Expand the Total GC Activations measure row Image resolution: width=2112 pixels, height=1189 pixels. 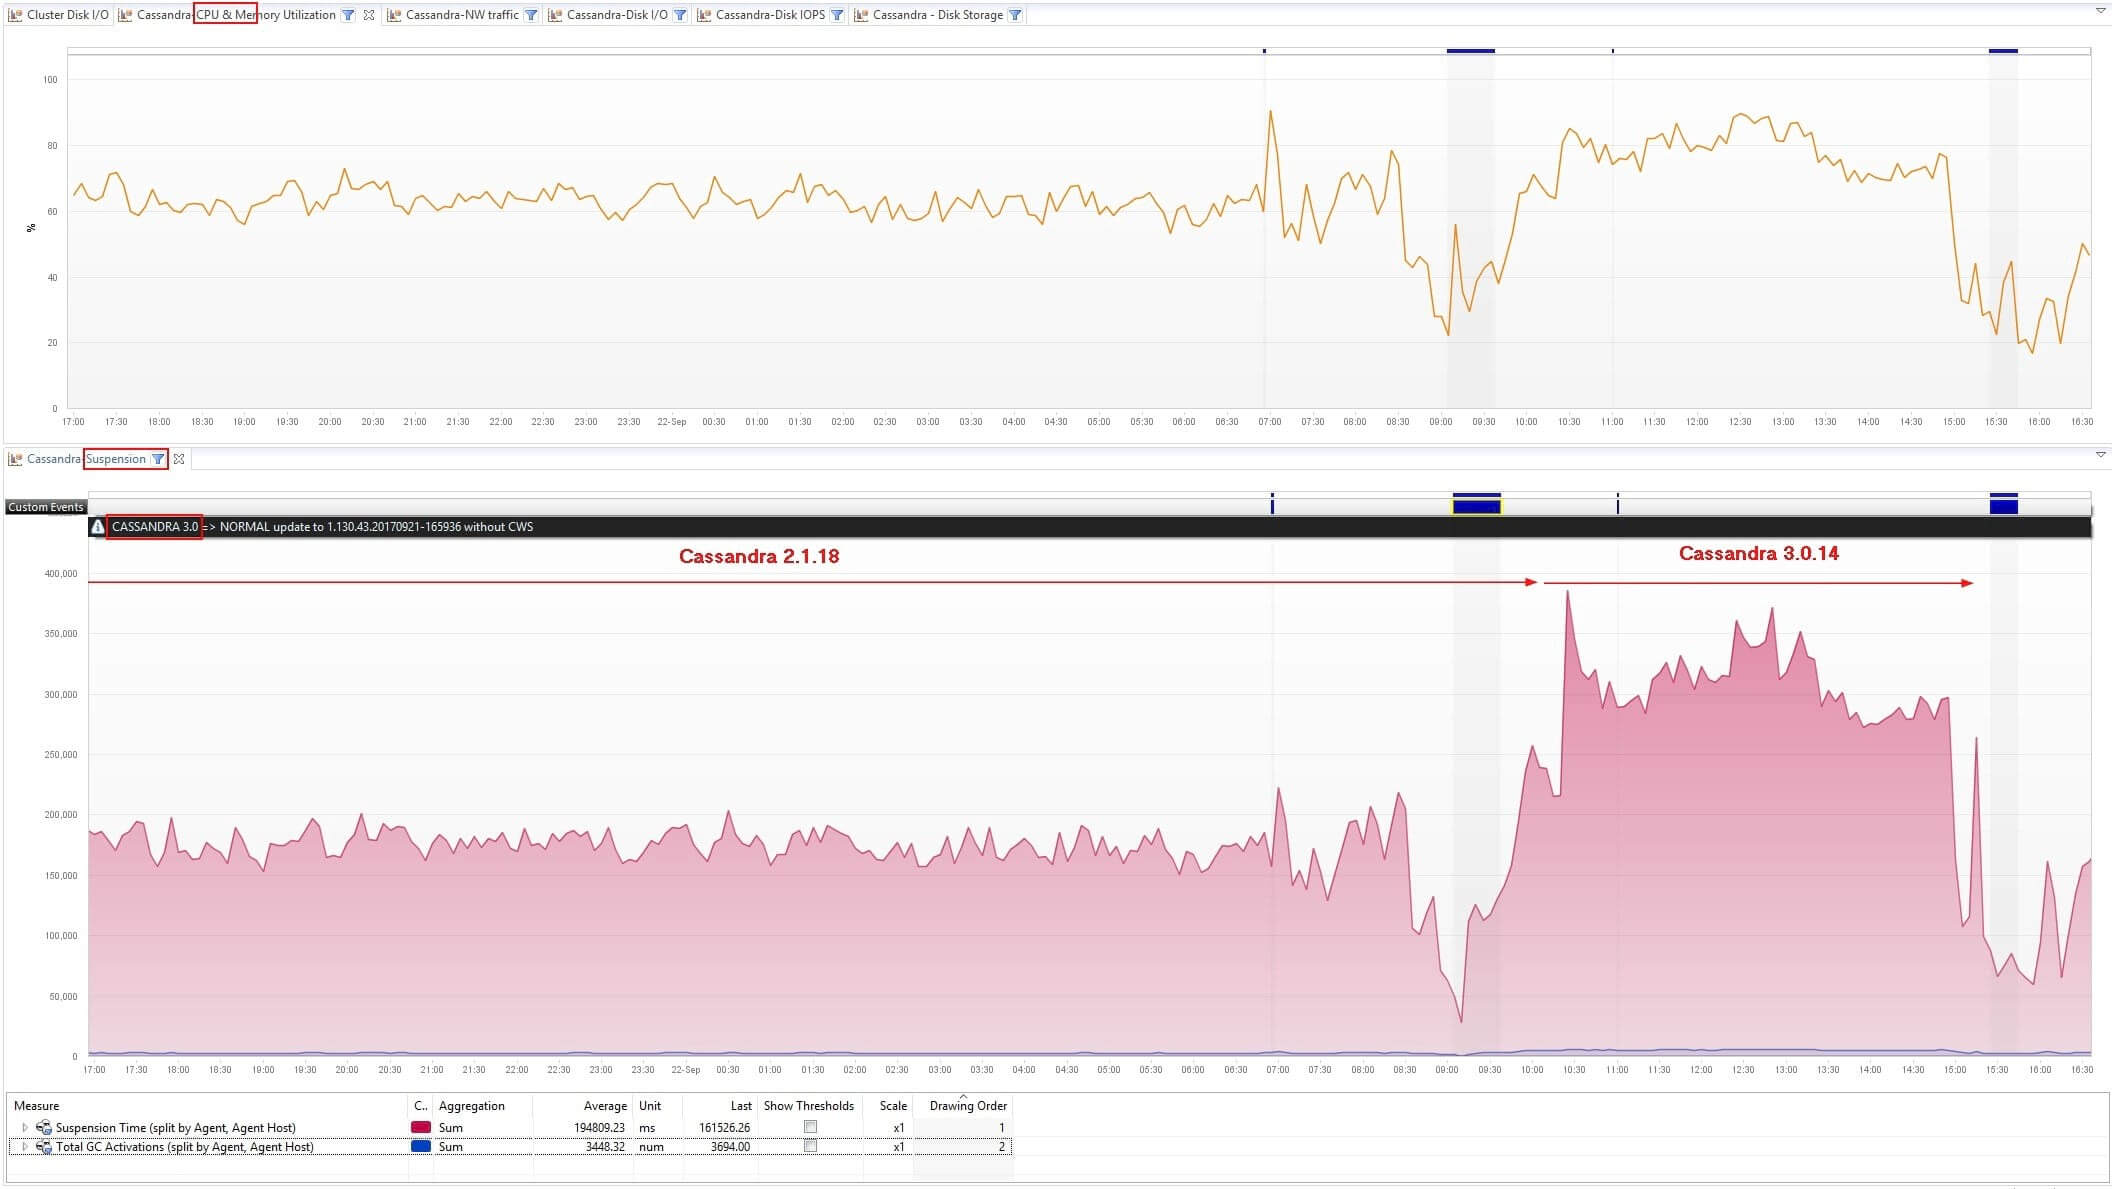[25, 1147]
